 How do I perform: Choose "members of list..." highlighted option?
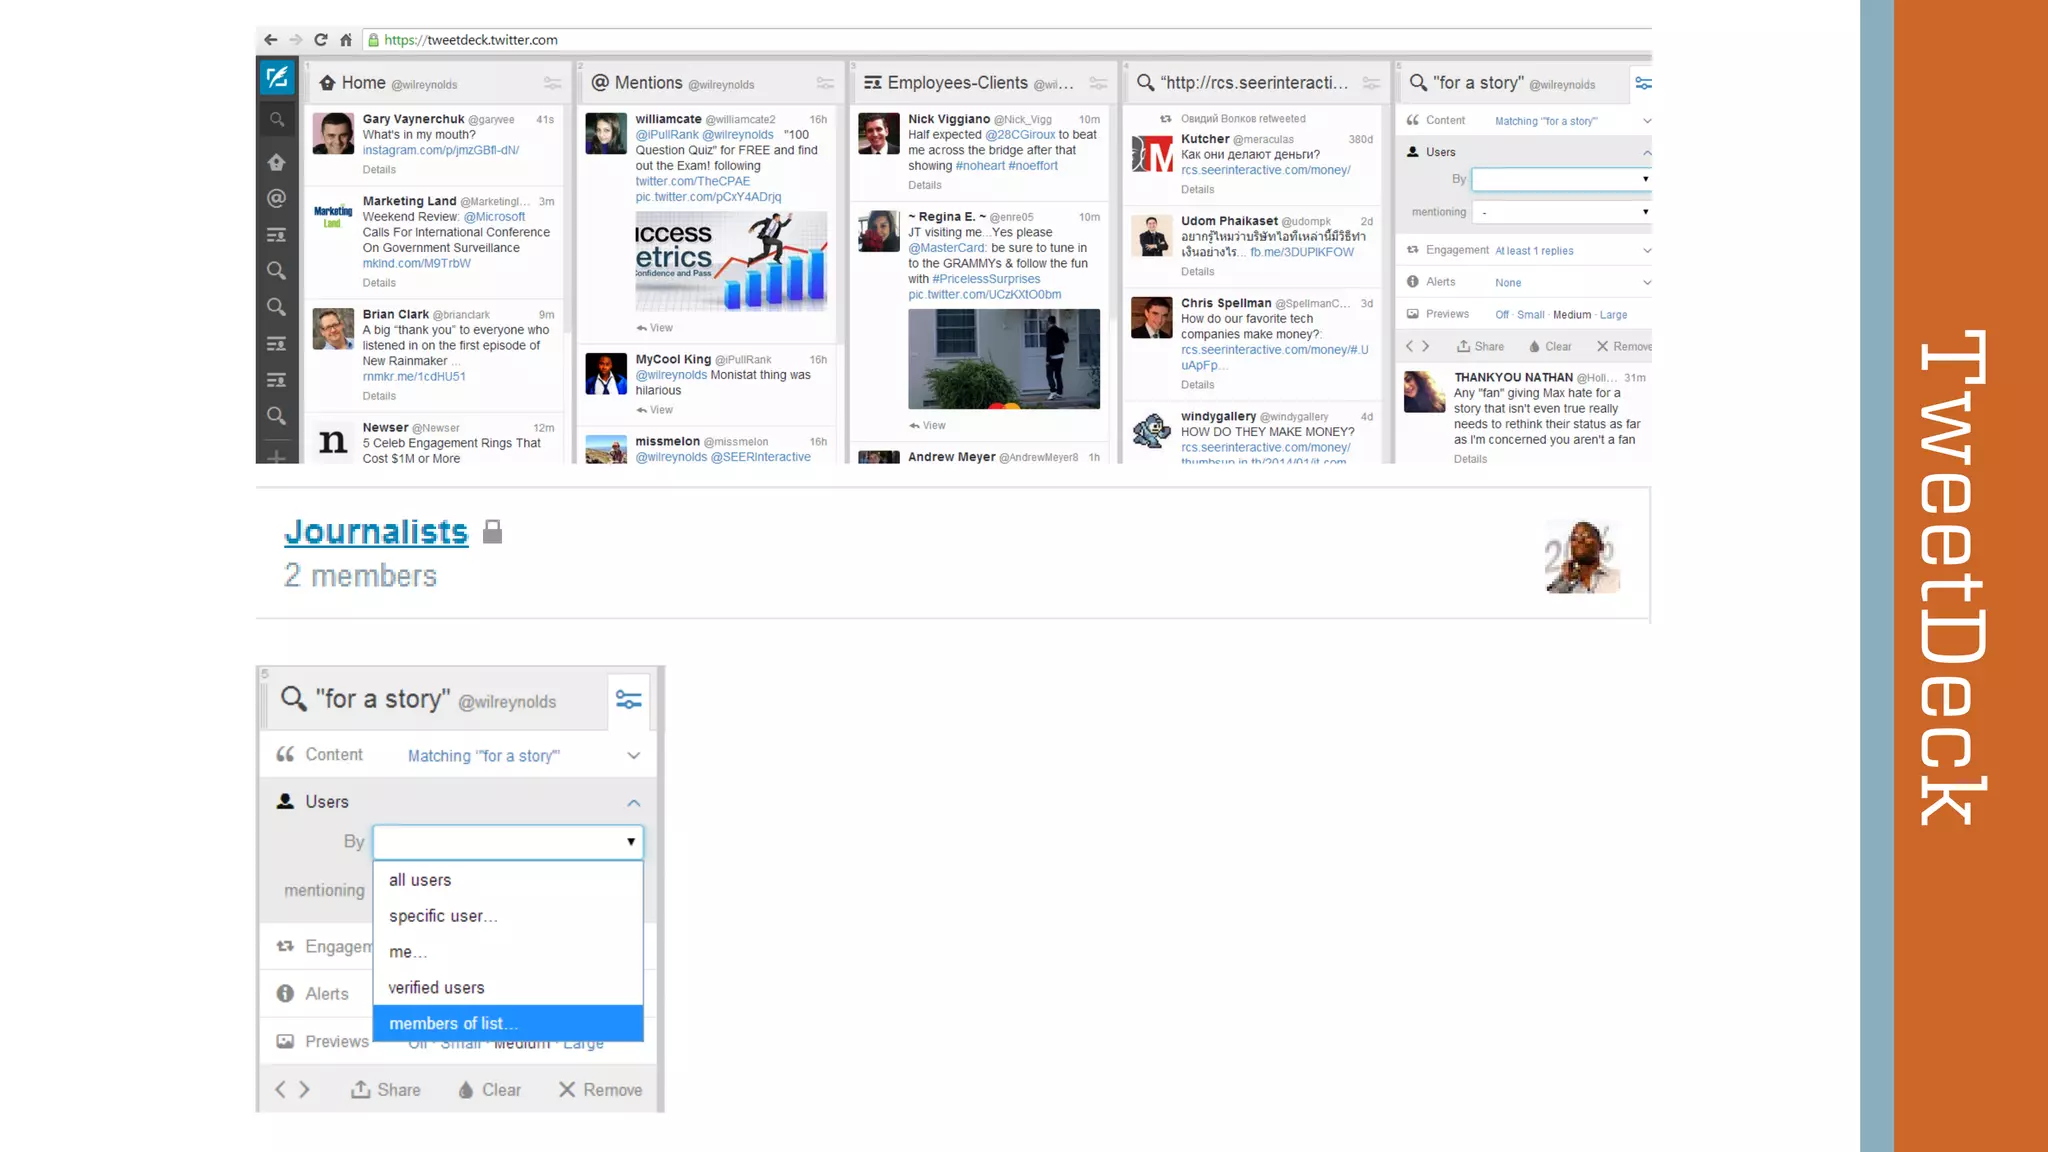coord(508,1023)
